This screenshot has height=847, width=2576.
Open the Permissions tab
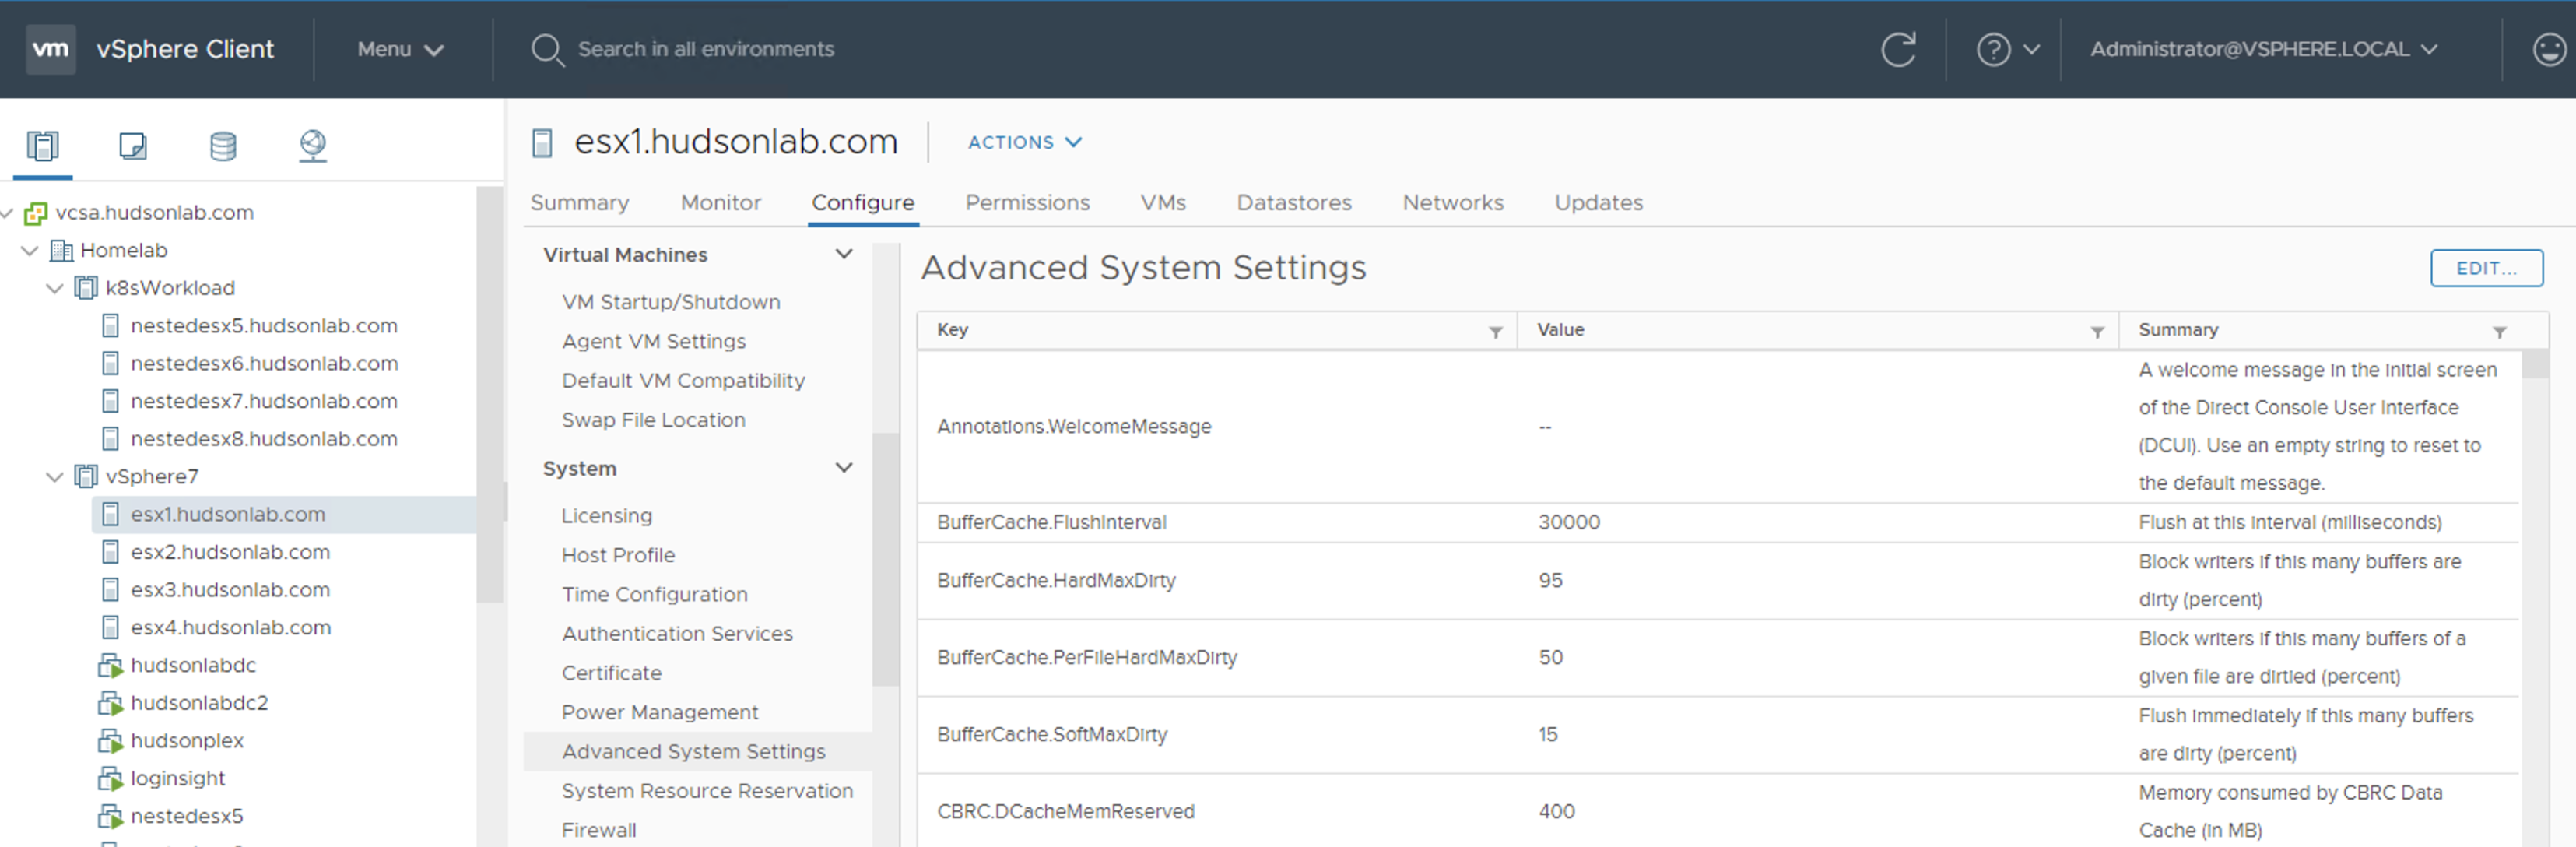click(x=1027, y=203)
